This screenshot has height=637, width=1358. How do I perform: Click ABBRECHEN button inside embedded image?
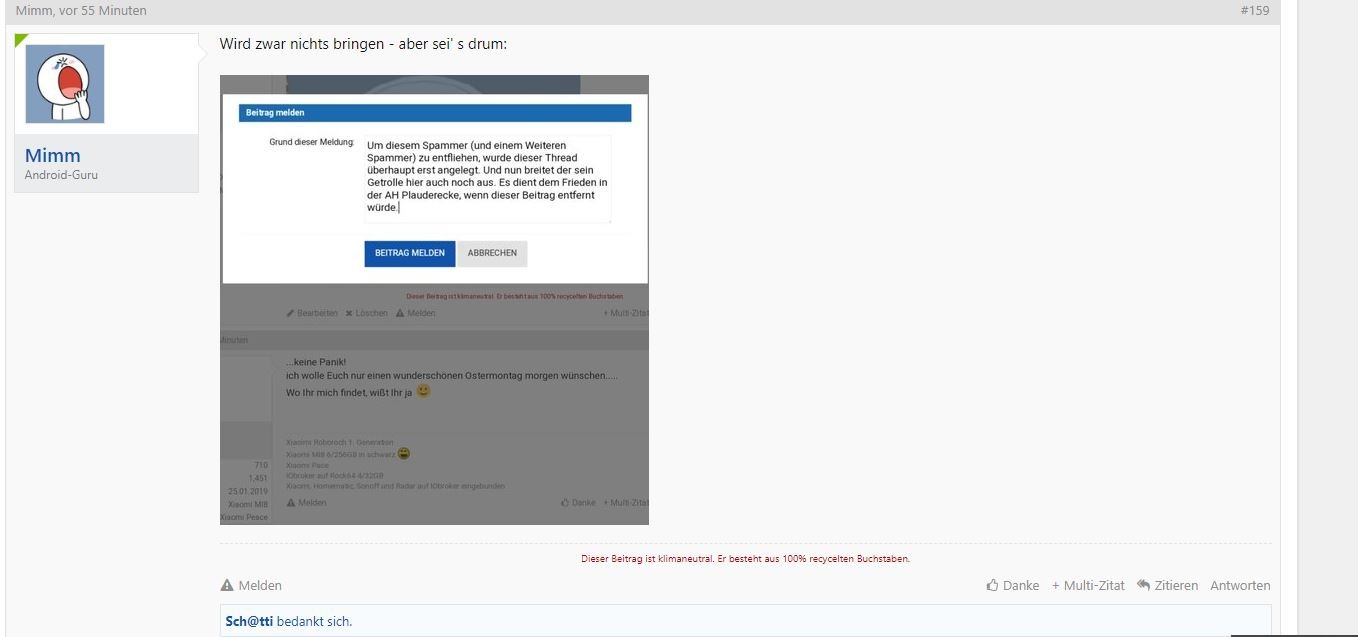tap(492, 253)
